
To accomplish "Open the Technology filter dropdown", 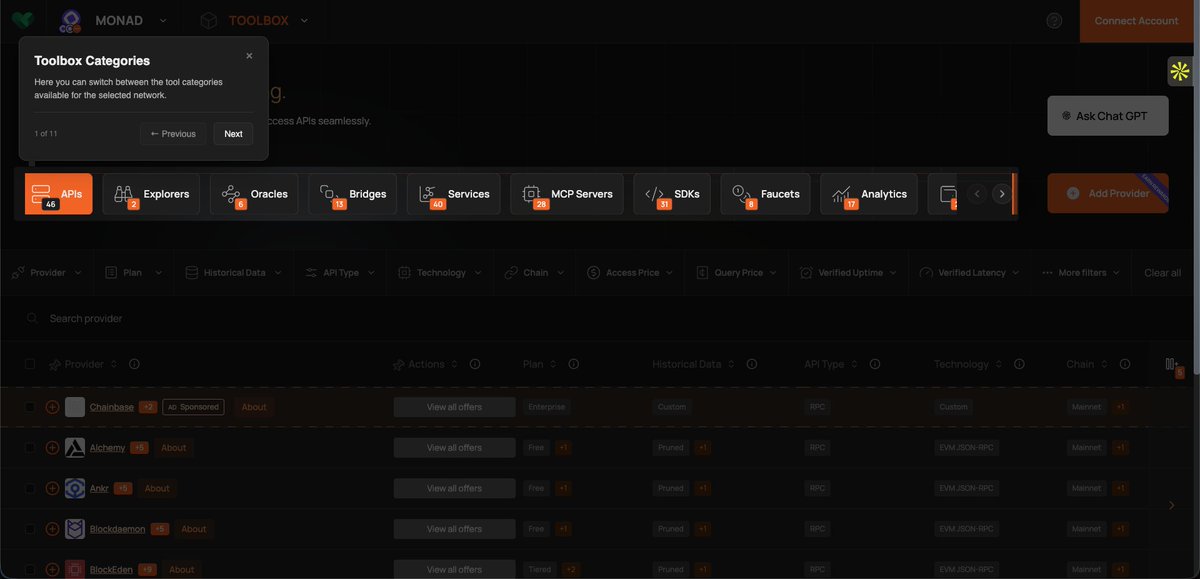I will point(441,272).
